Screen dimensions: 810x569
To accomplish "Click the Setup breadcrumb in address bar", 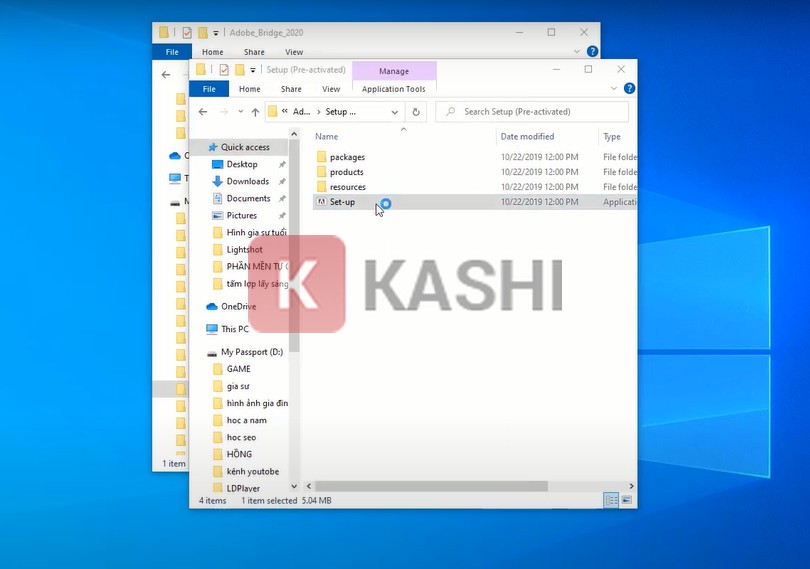I will [340, 112].
